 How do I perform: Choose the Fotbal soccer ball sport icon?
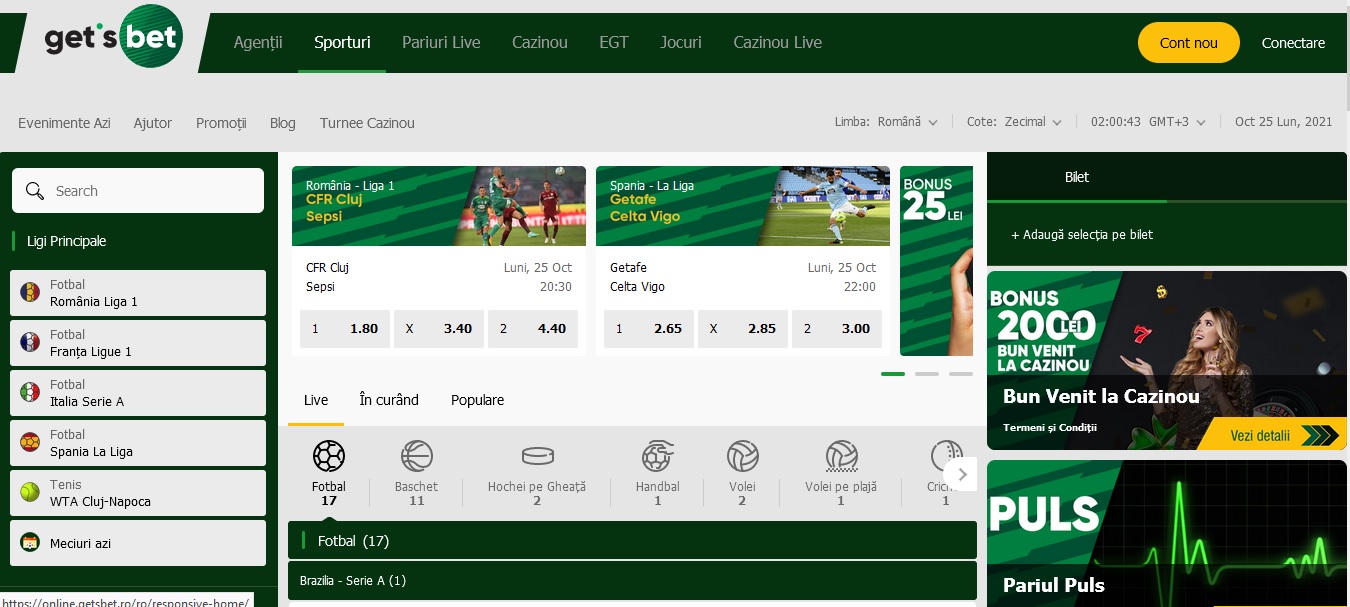(329, 457)
